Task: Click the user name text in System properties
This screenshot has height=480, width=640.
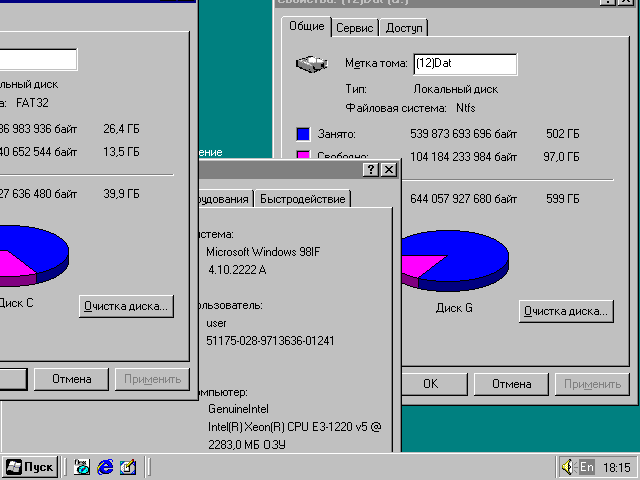Action: click(216, 323)
